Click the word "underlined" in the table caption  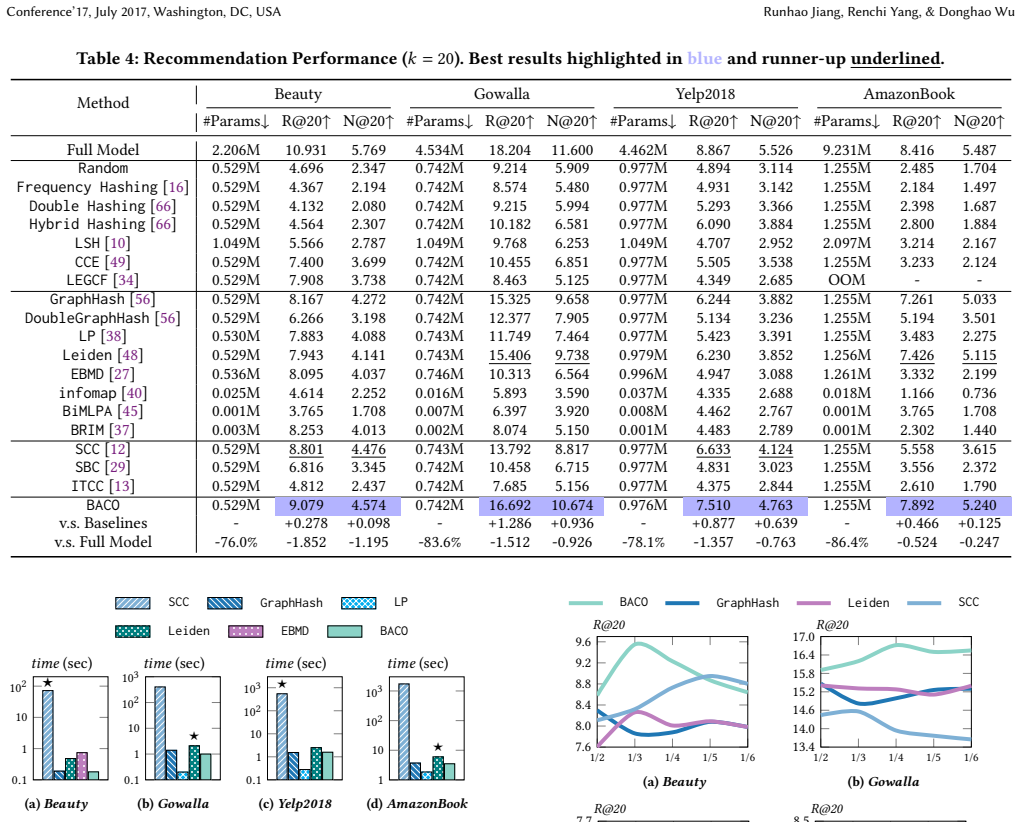tap(895, 59)
